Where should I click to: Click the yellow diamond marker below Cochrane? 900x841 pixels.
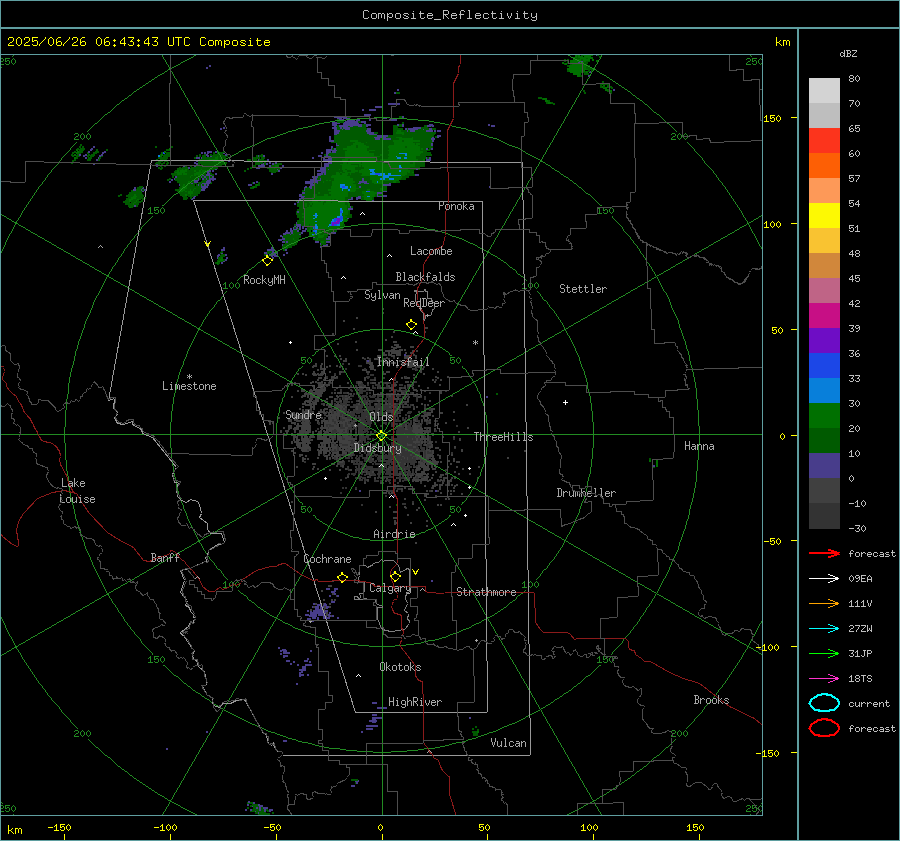pos(342,578)
